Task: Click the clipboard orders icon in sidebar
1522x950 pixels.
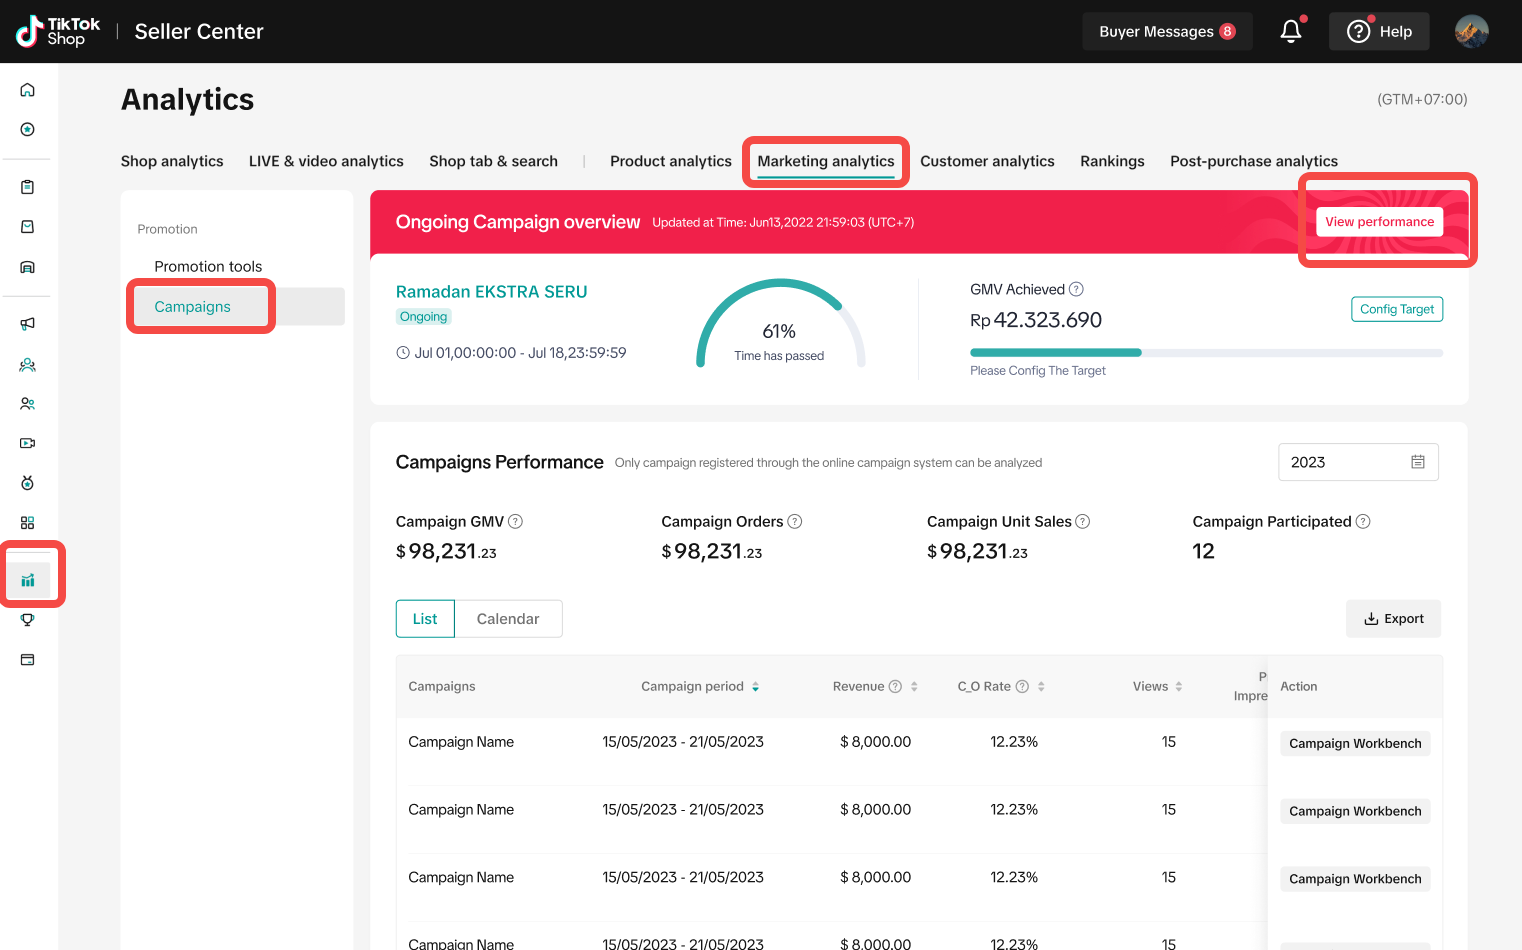Action: point(28,187)
